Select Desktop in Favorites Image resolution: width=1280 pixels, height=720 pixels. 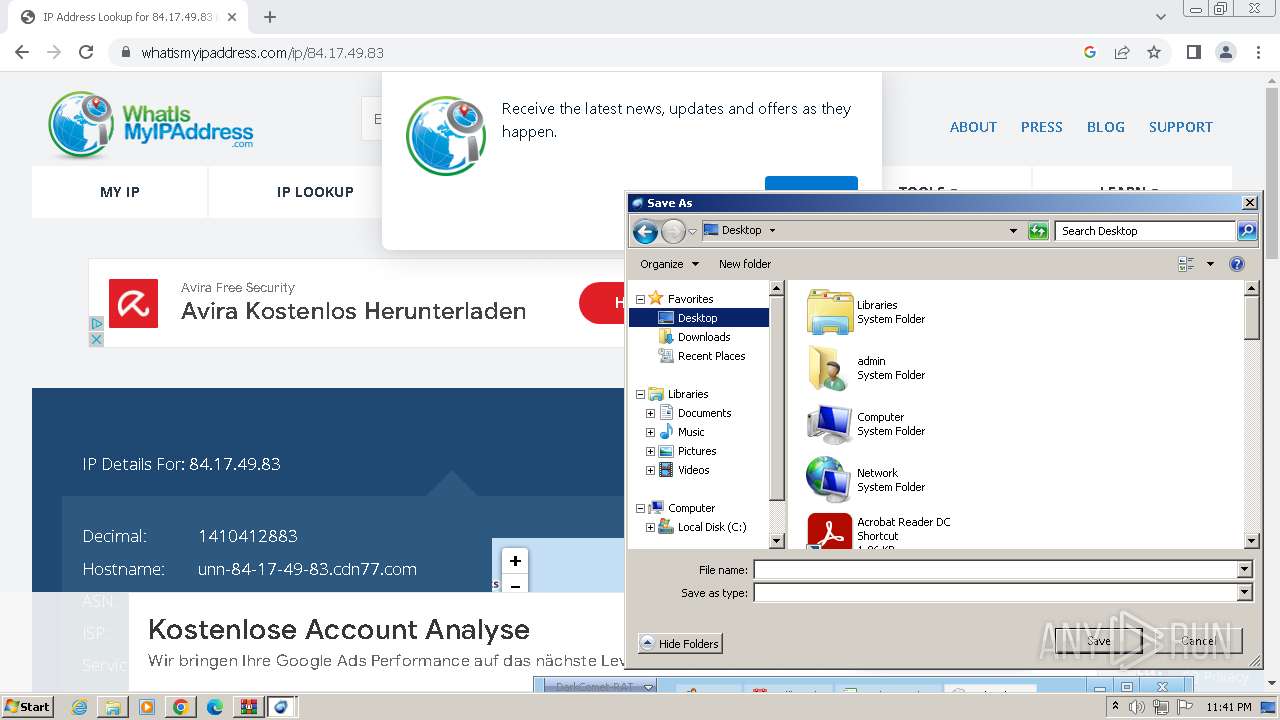(x=698, y=318)
